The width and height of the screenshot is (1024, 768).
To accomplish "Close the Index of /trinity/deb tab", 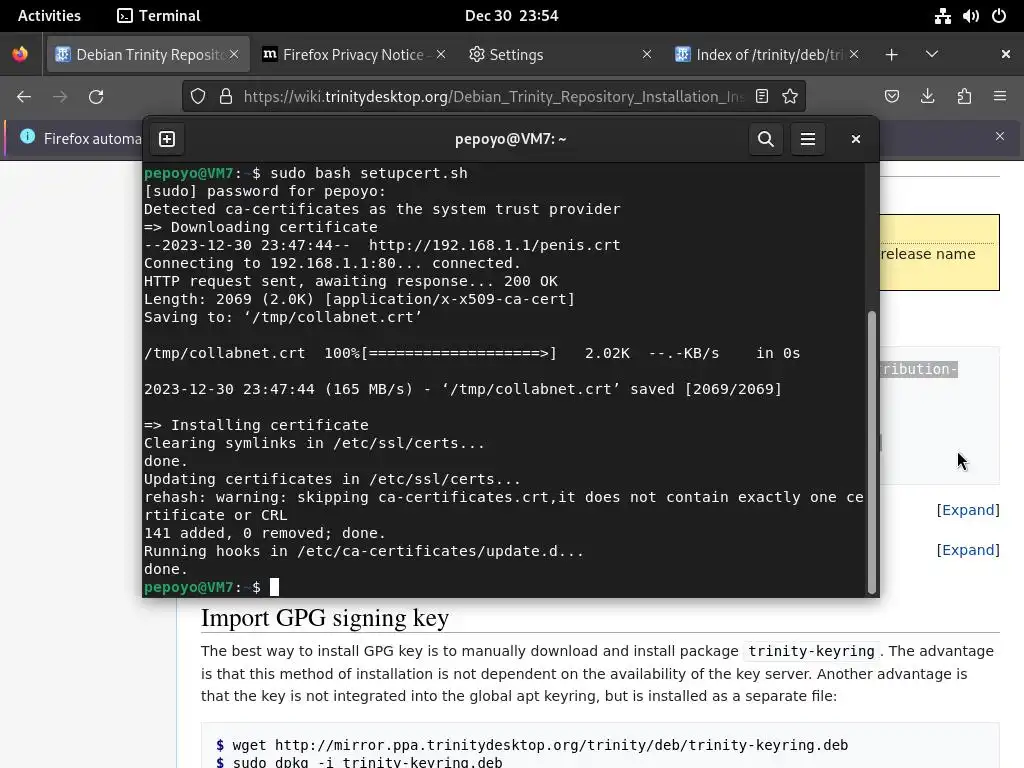I will tap(854, 54).
